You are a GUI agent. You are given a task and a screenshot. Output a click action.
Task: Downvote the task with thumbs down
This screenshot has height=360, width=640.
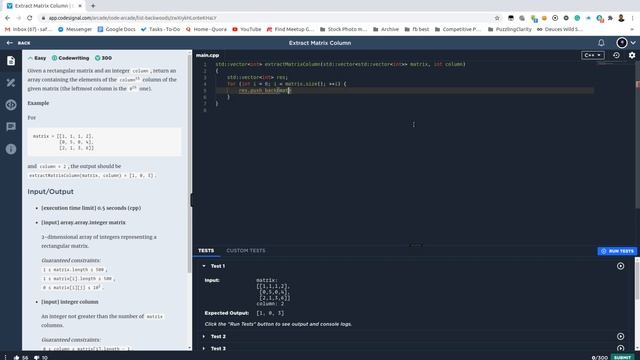36,358
